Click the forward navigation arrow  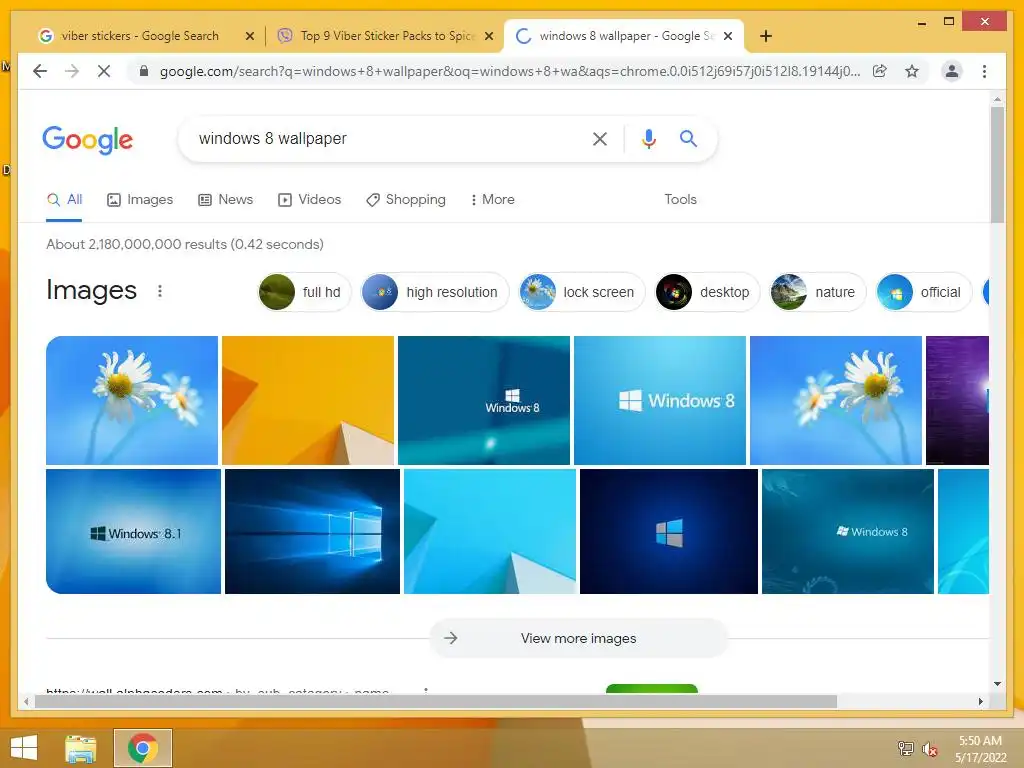[72, 71]
